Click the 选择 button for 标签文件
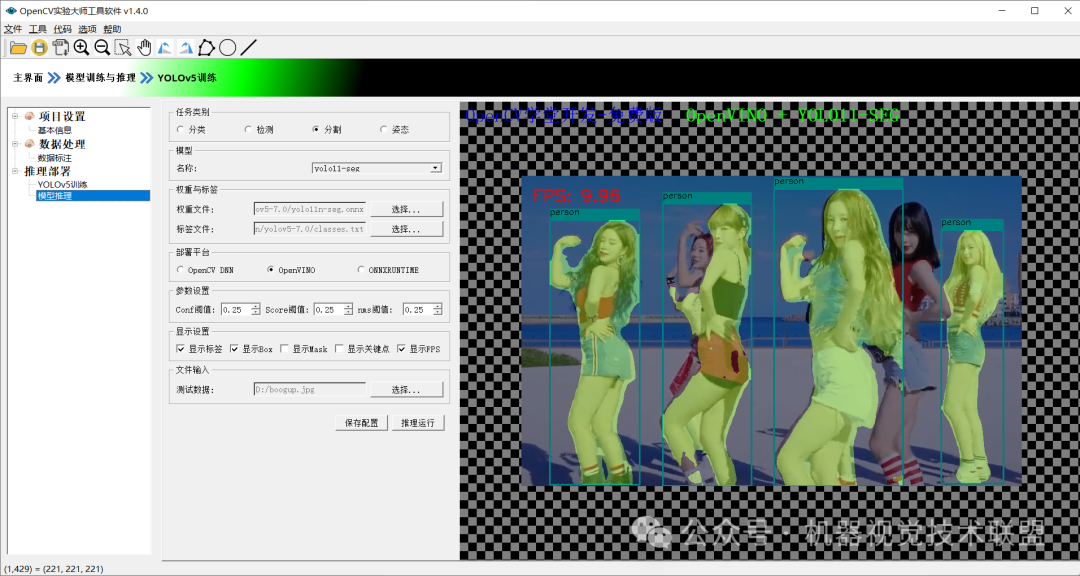The height and width of the screenshot is (576, 1080). (x=406, y=229)
